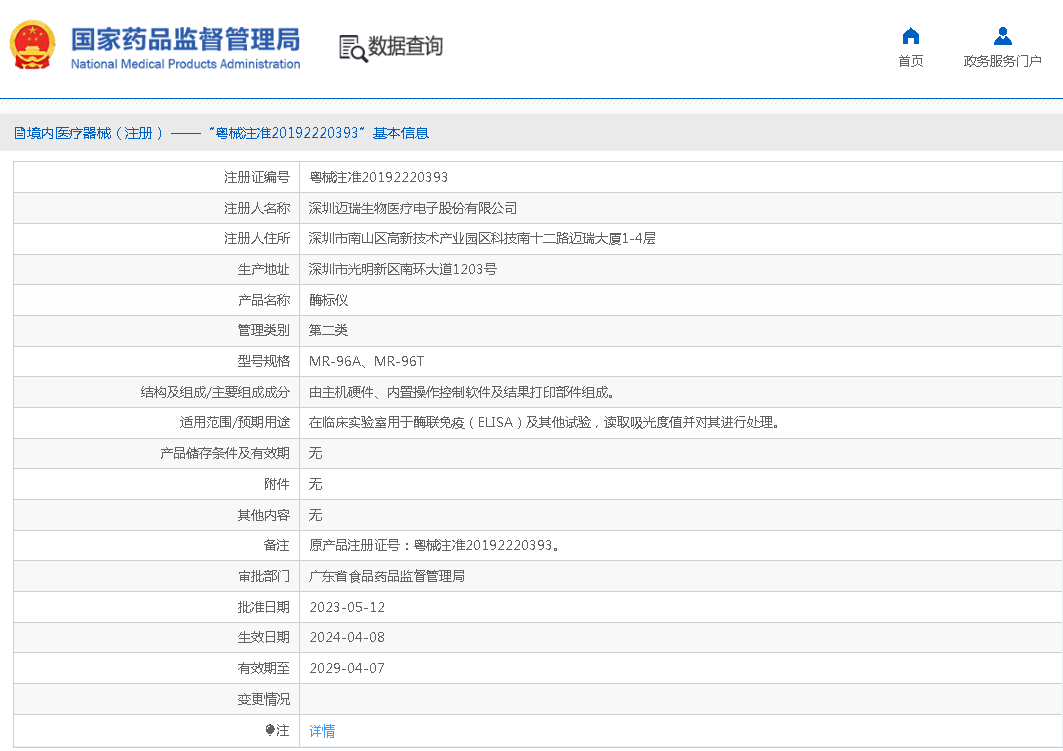1063x751 pixels.
Task: Click the blue house icon above 首页
Action: 910,34
